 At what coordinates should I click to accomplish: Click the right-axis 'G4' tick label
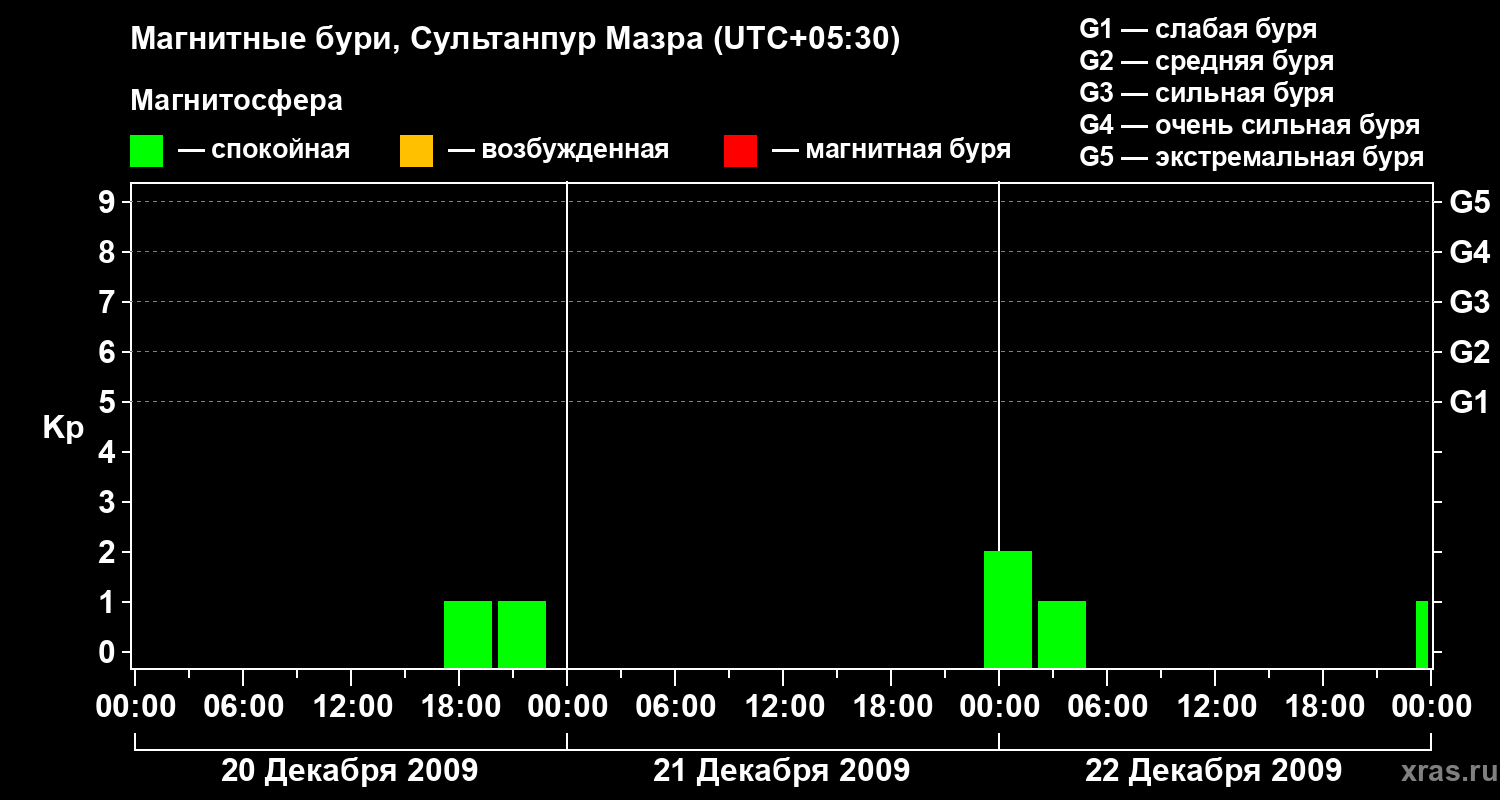tap(1470, 252)
